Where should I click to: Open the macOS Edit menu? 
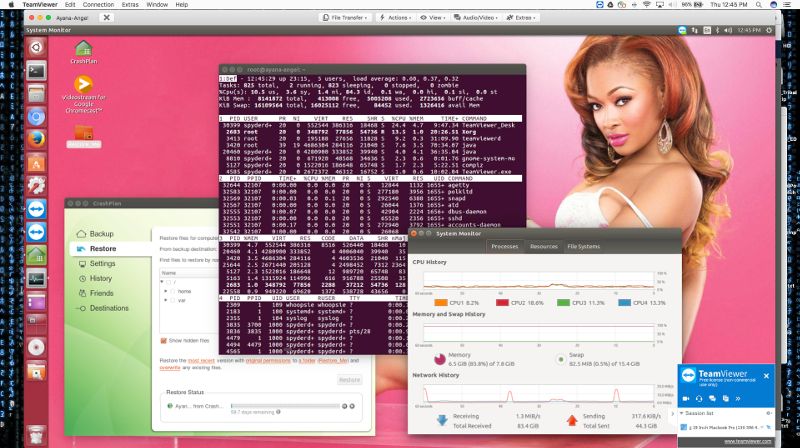70,5
